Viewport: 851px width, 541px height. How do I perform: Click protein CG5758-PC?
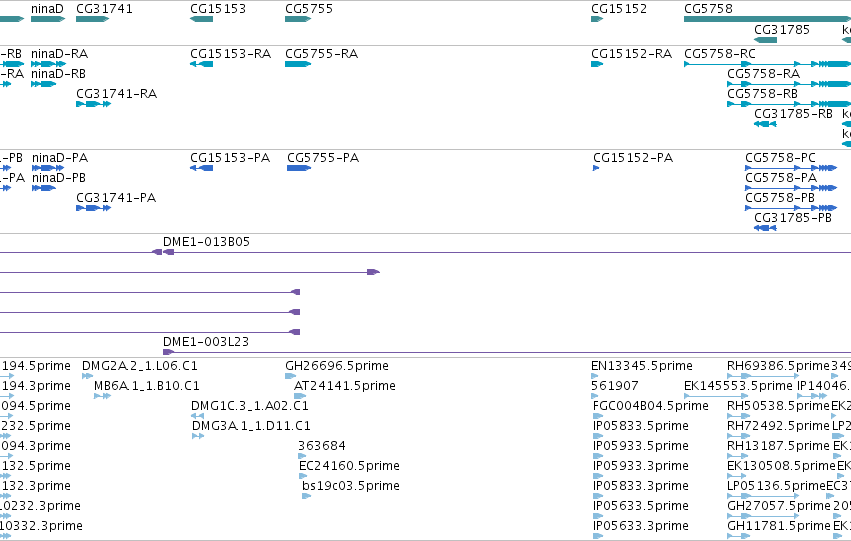click(x=791, y=168)
